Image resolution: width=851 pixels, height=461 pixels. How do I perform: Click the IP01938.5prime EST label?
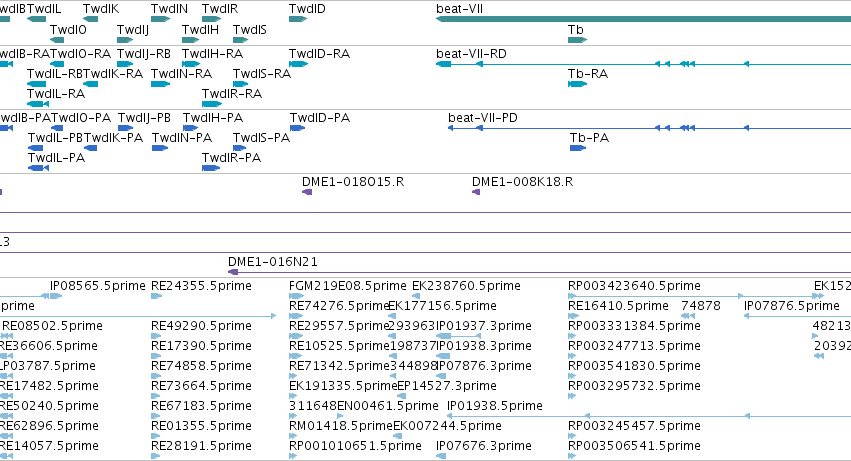(x=494, y=406)
